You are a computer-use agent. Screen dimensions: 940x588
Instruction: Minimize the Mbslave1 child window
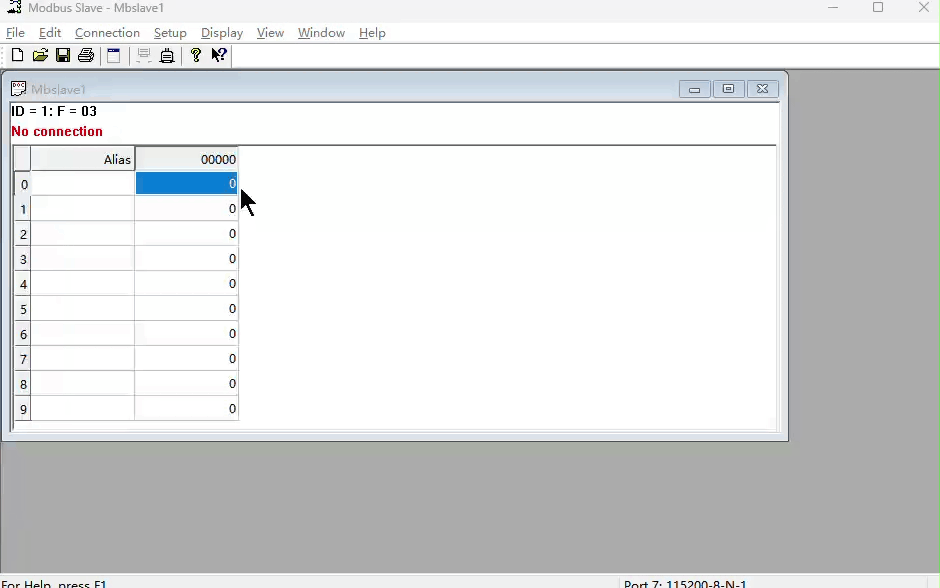click(x=694, y=89)
